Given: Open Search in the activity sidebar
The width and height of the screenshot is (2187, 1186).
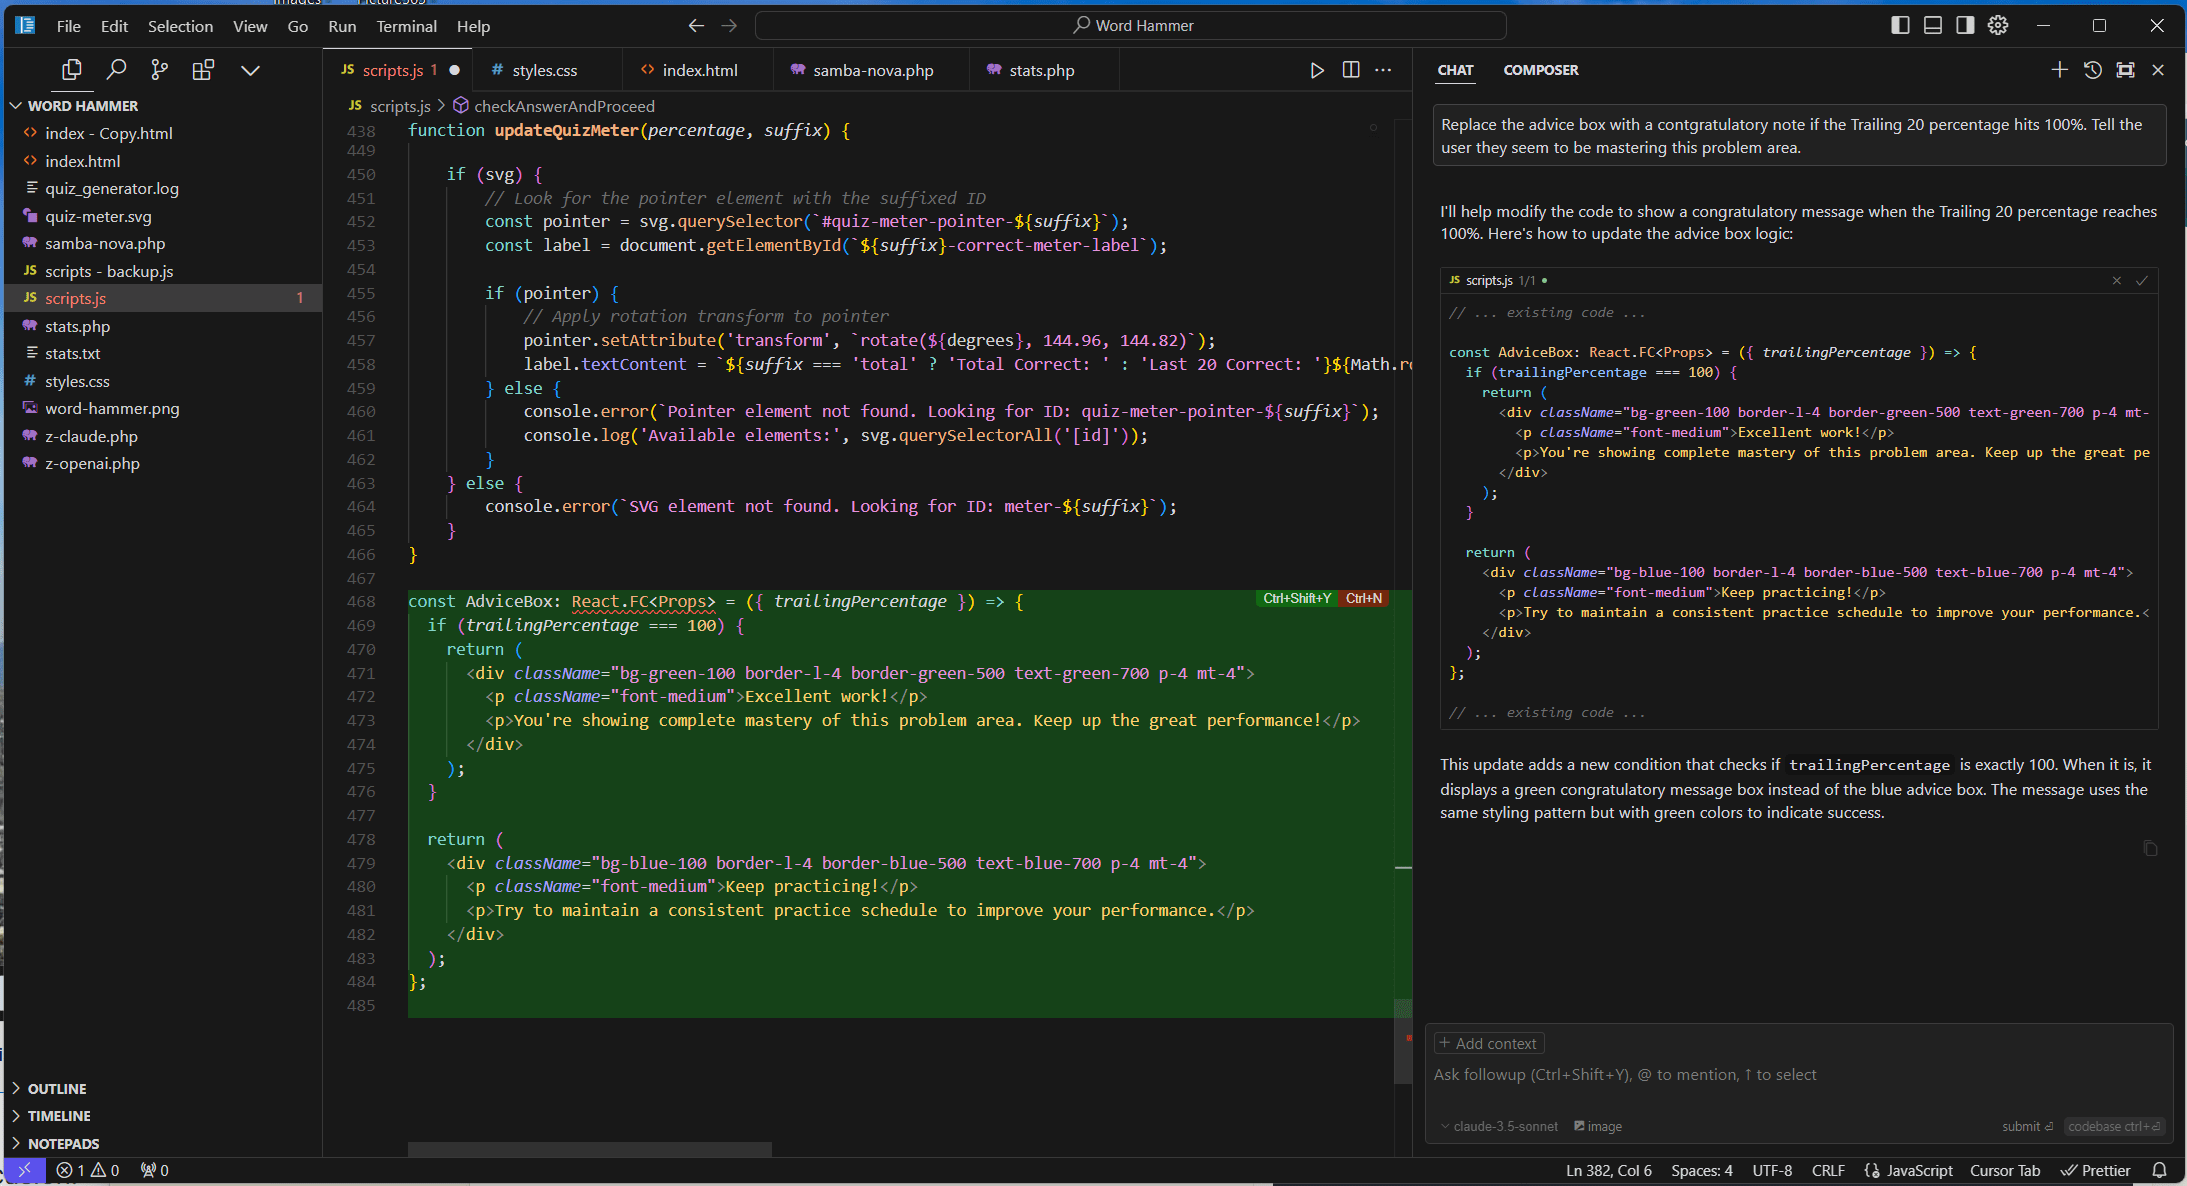Looking at the screenshot, I should point(117,69).
